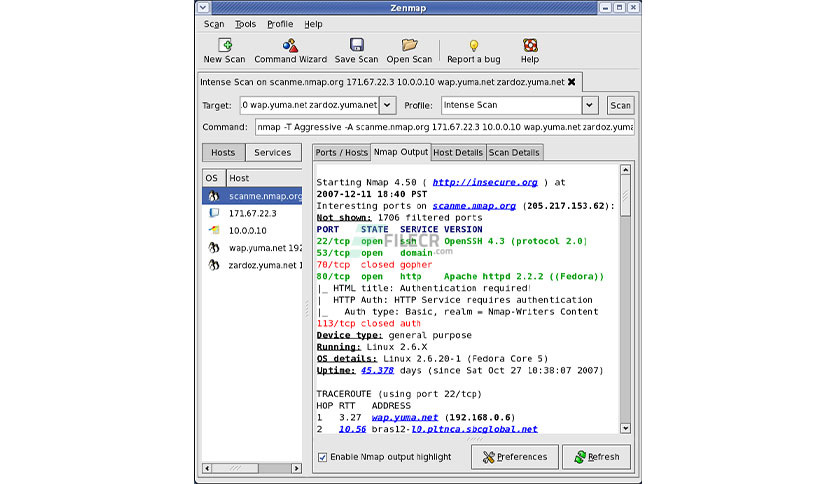Click the 10.56 RTT link

point(352,429)
